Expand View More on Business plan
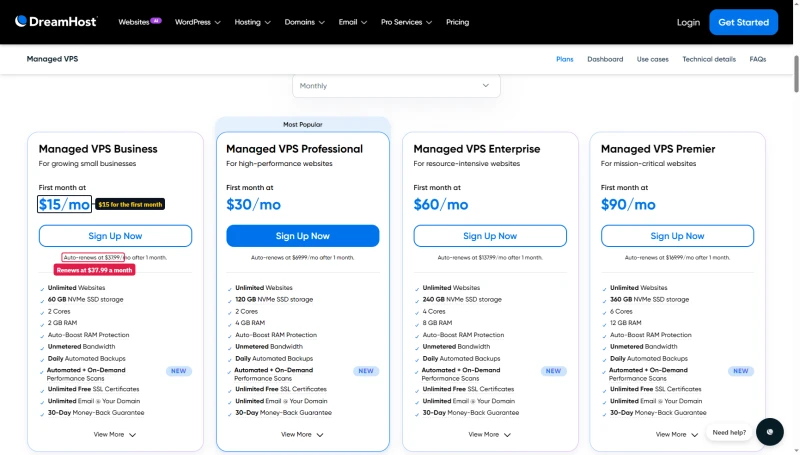 coord(115,435)
